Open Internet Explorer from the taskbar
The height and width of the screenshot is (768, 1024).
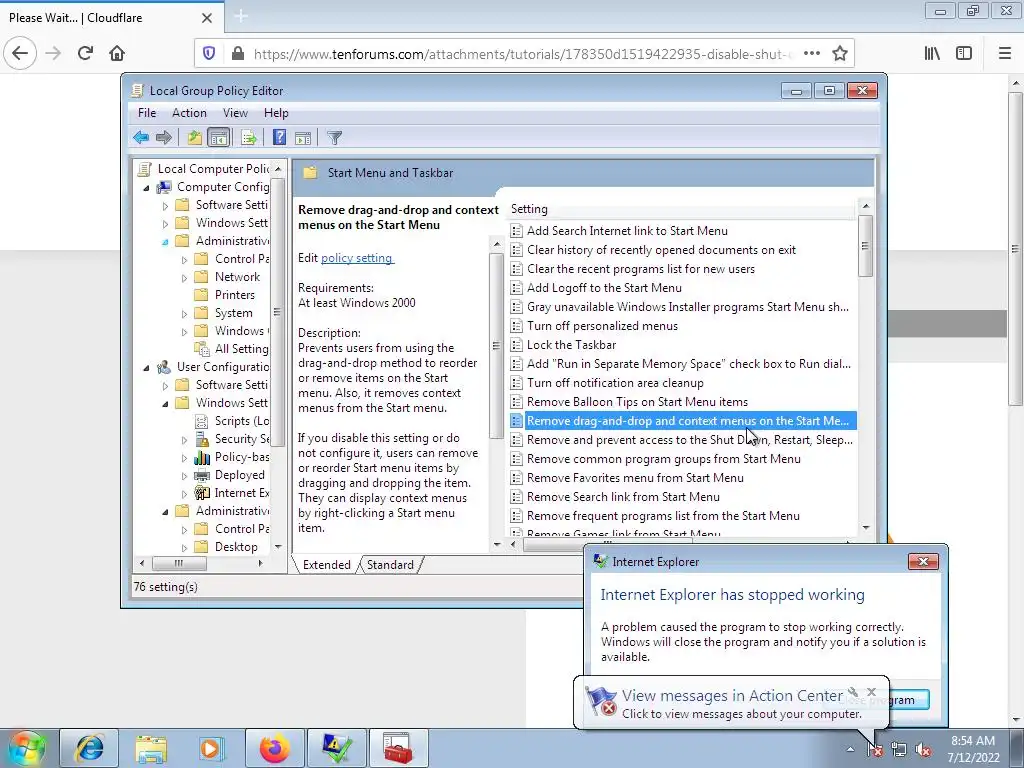(x=89, y=748)
